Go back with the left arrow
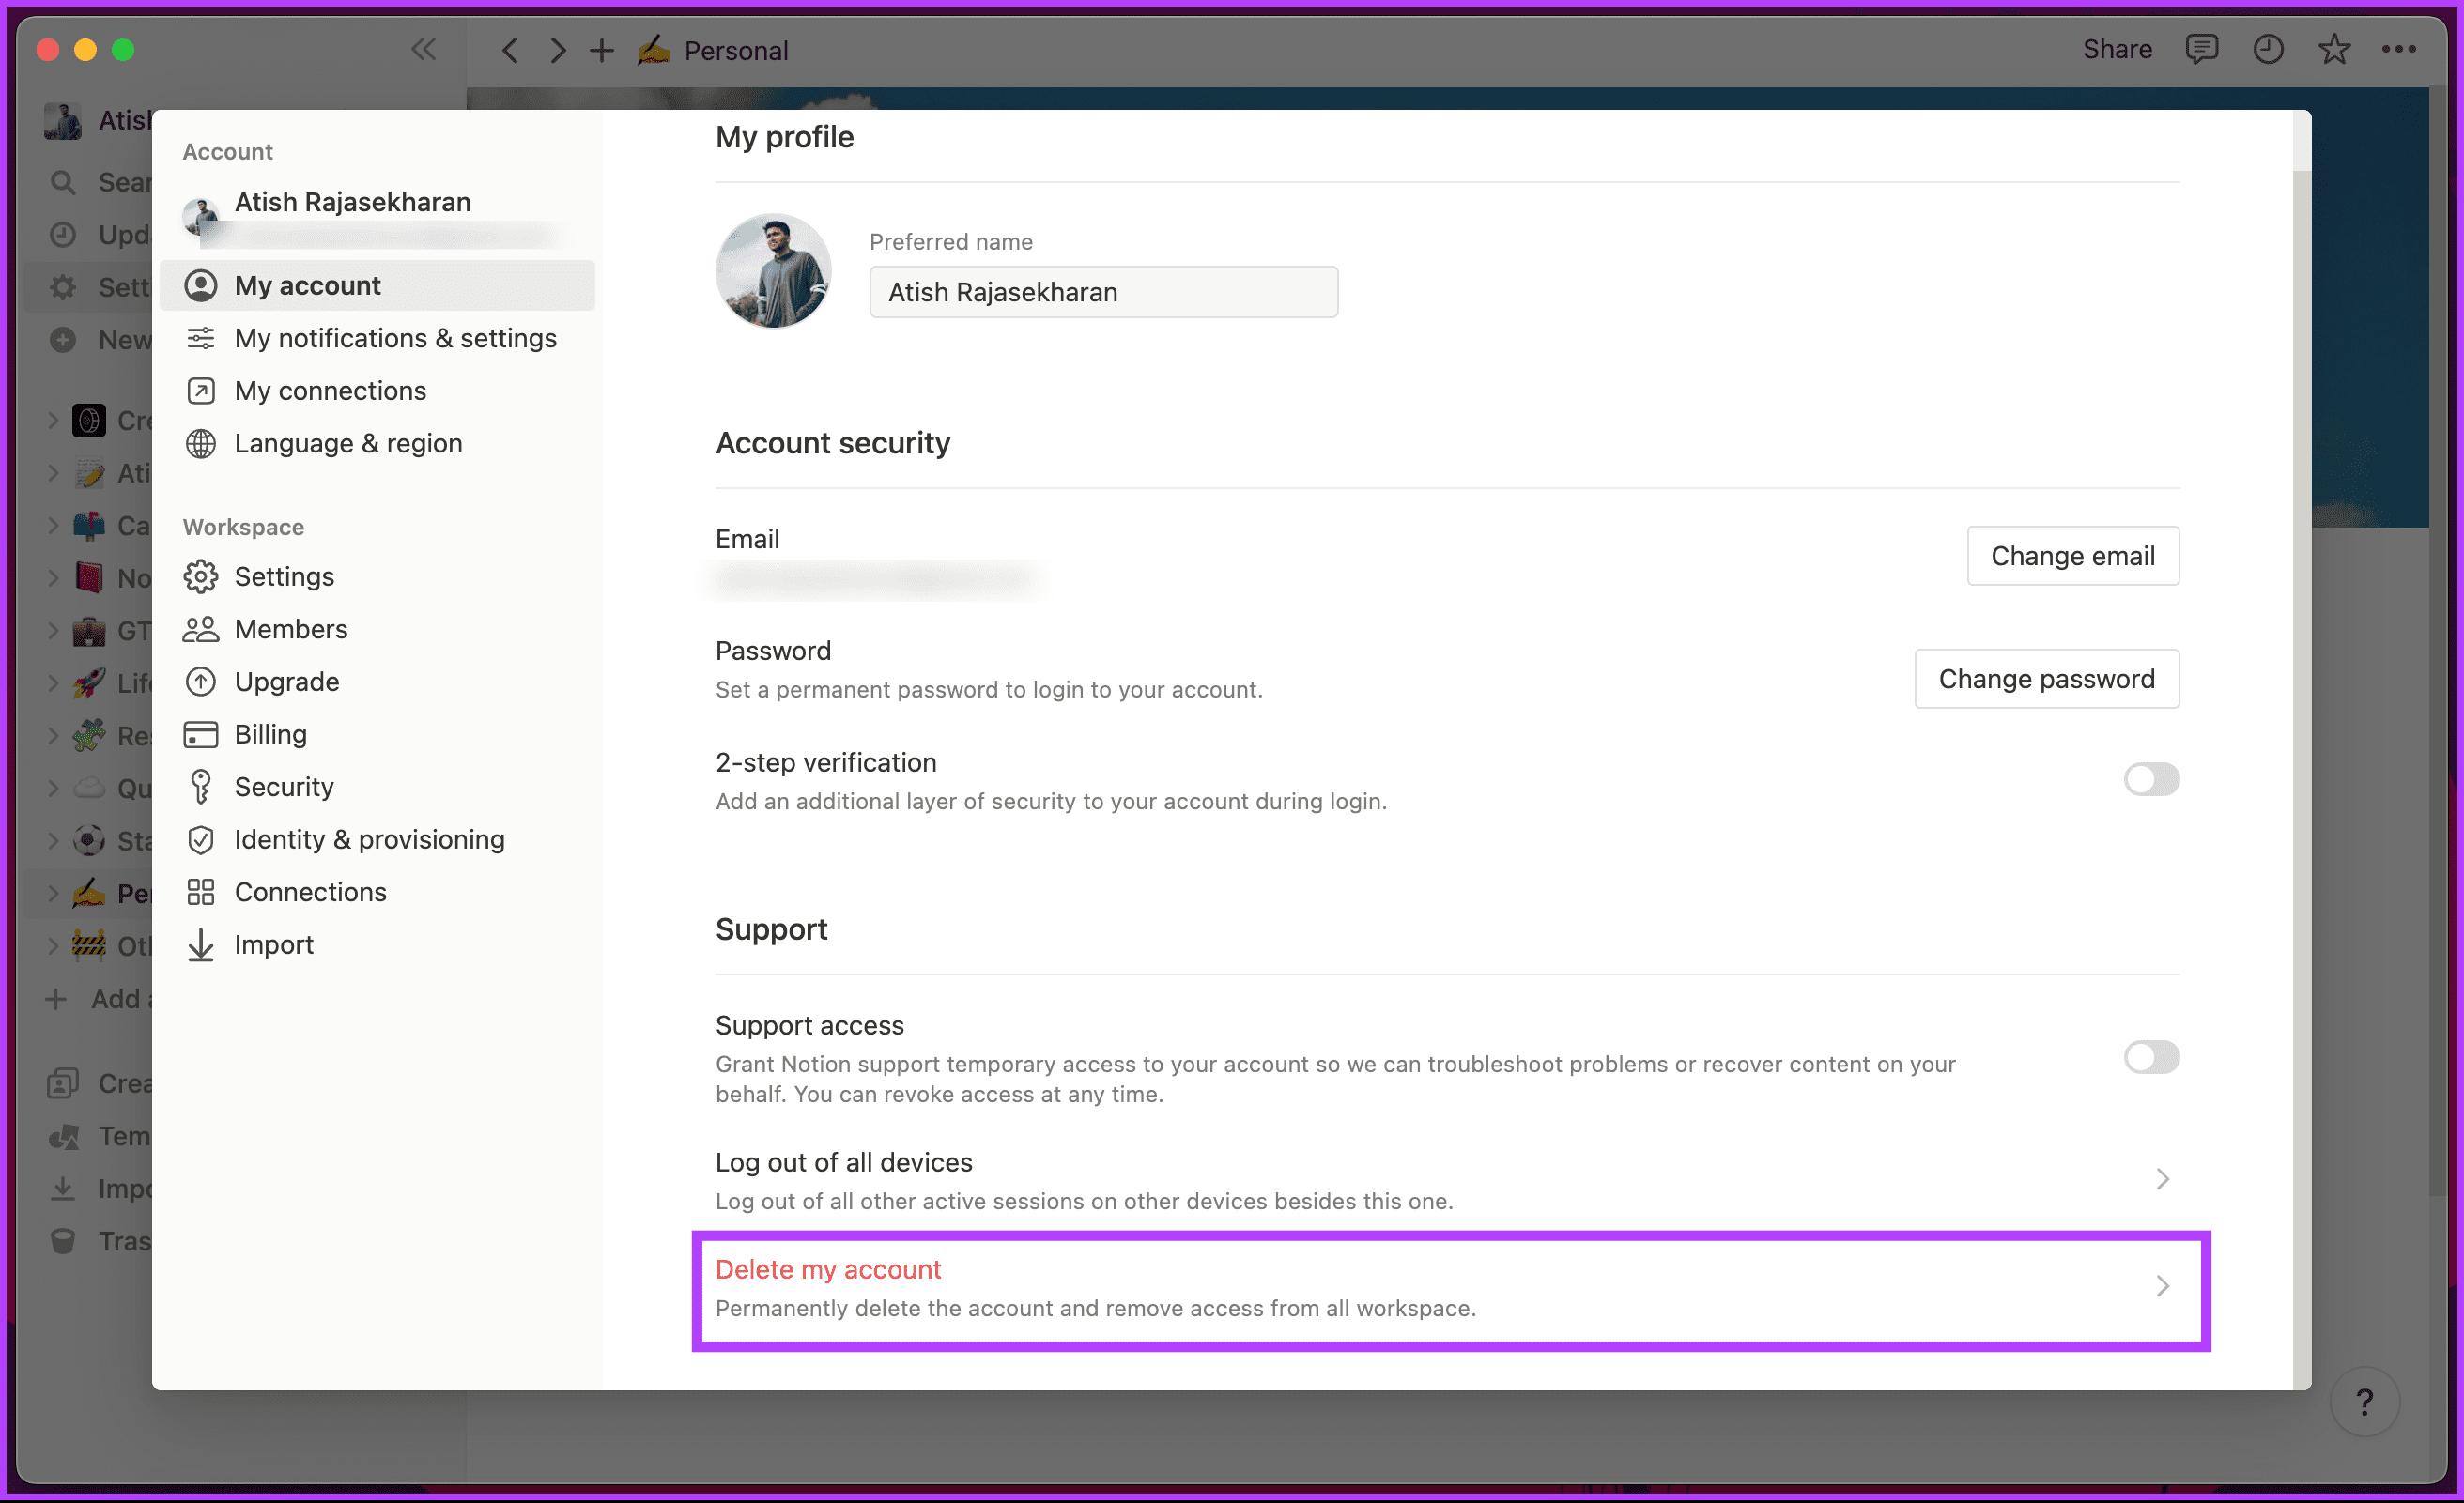The width and height of the screenshot is (2464, 1503). [510, 50]
